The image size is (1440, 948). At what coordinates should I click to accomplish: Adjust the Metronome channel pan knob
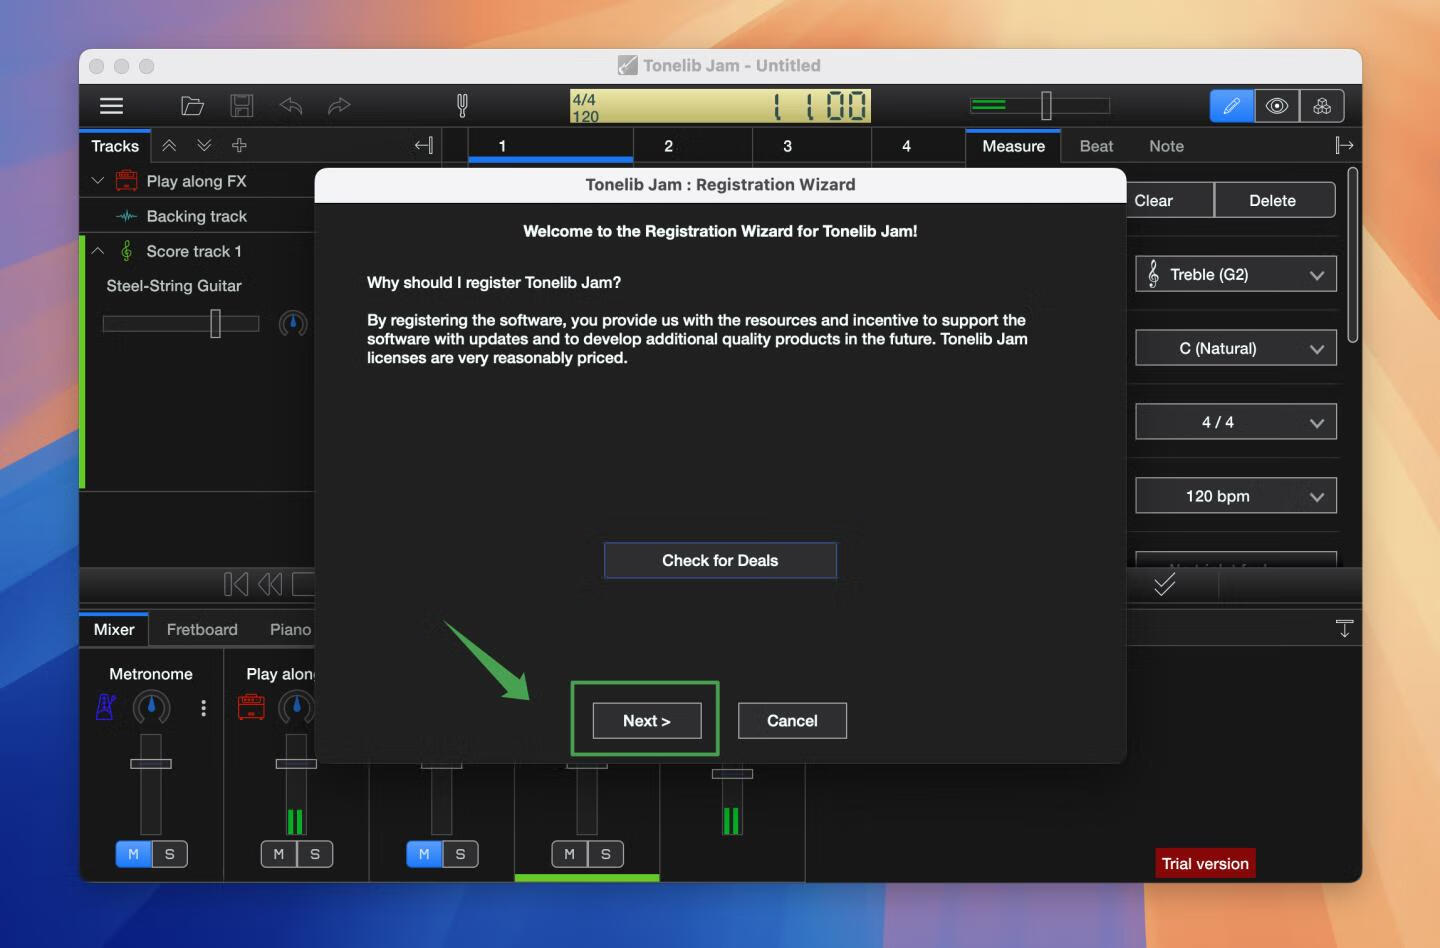pyautogui.click(x=151, y=708)
